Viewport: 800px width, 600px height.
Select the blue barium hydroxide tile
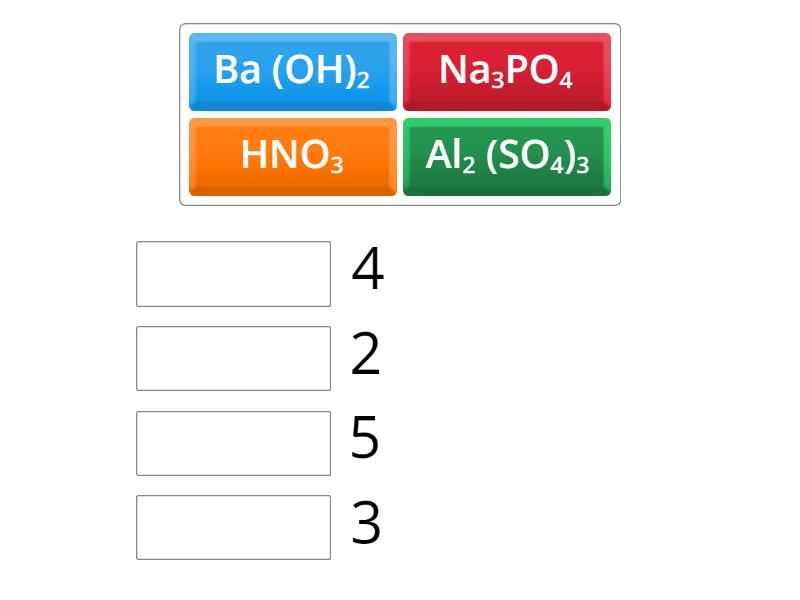point(292,71)
